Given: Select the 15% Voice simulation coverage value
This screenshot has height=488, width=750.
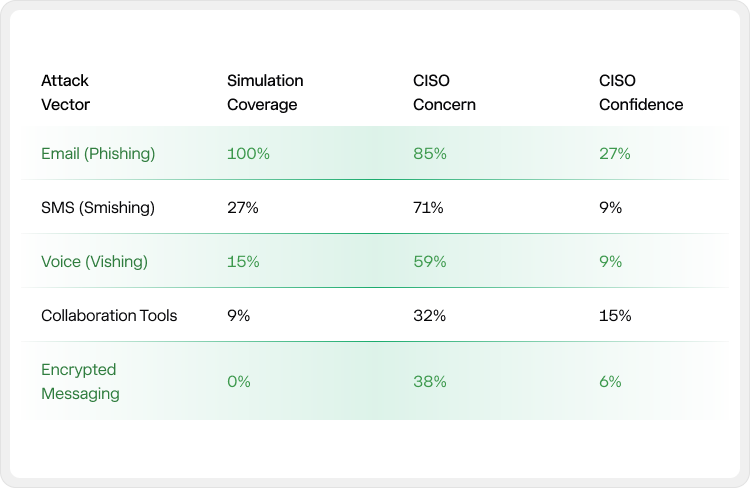Looking at the screenshot, I should [x=243, y=262].
